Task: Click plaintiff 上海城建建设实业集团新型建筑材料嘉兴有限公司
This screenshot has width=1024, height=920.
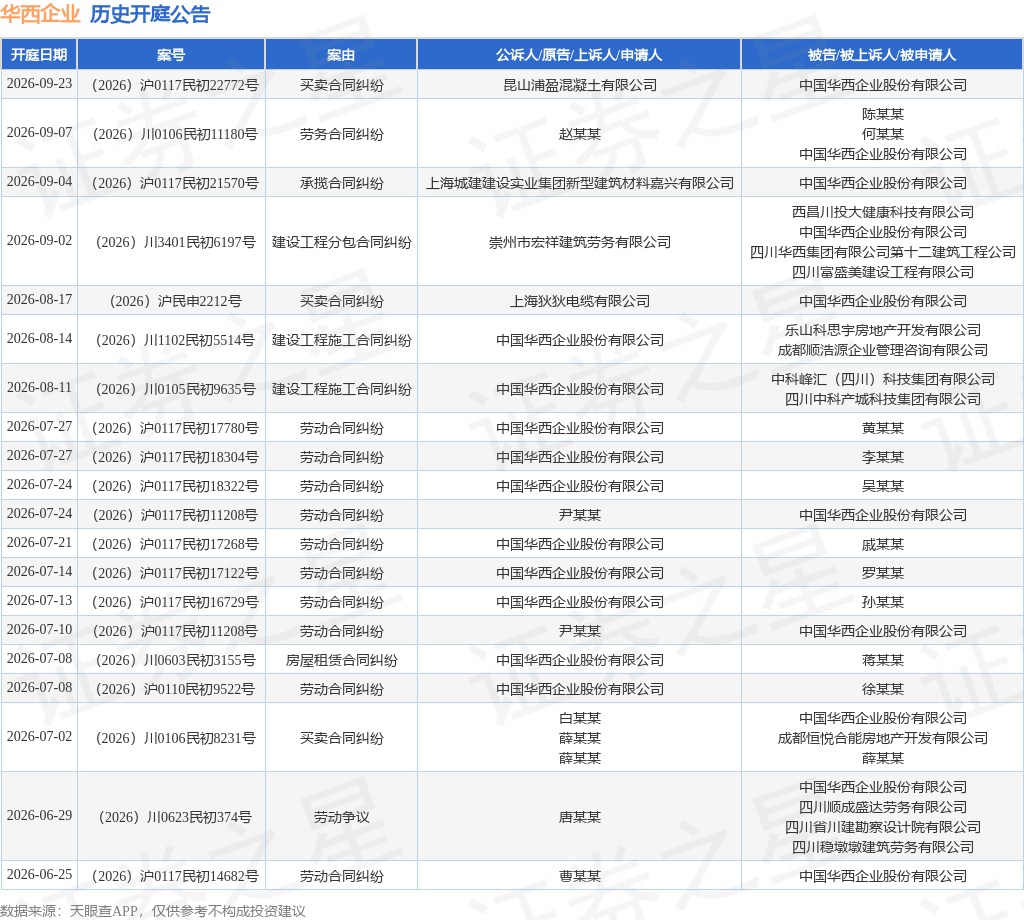Action: [580, 183]
